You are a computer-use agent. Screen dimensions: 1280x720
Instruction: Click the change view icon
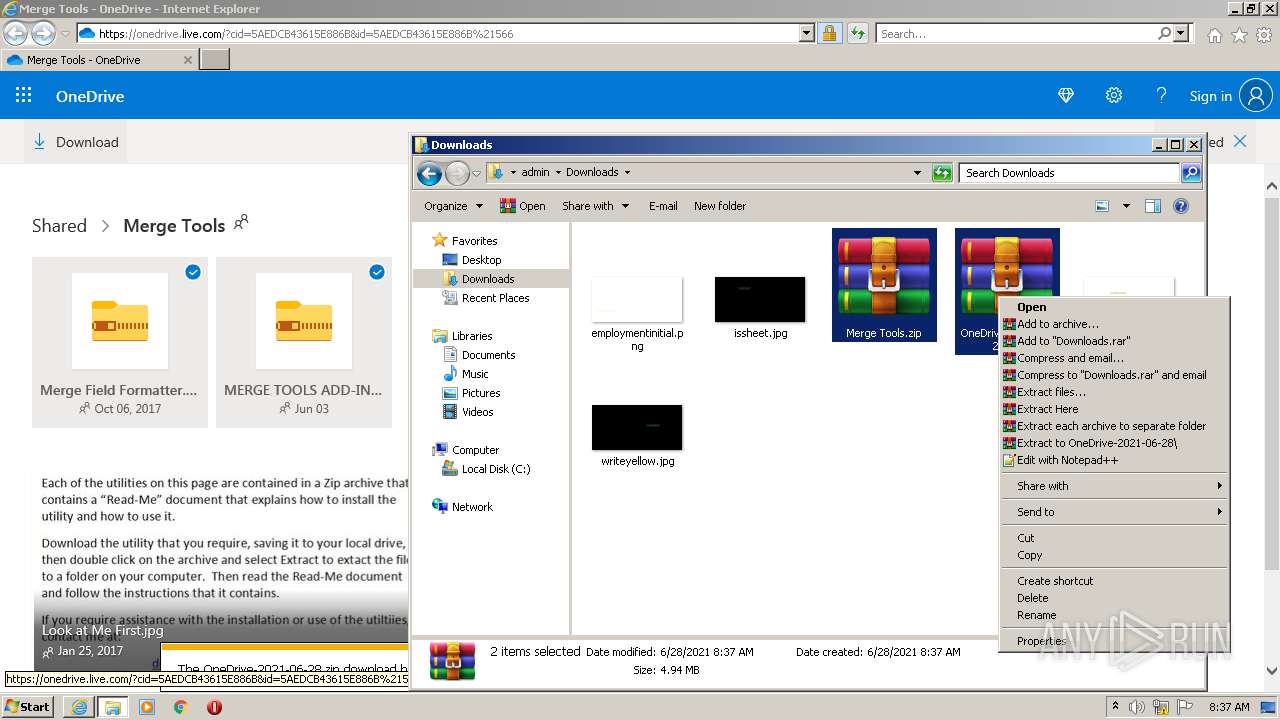coord(1102,206)
